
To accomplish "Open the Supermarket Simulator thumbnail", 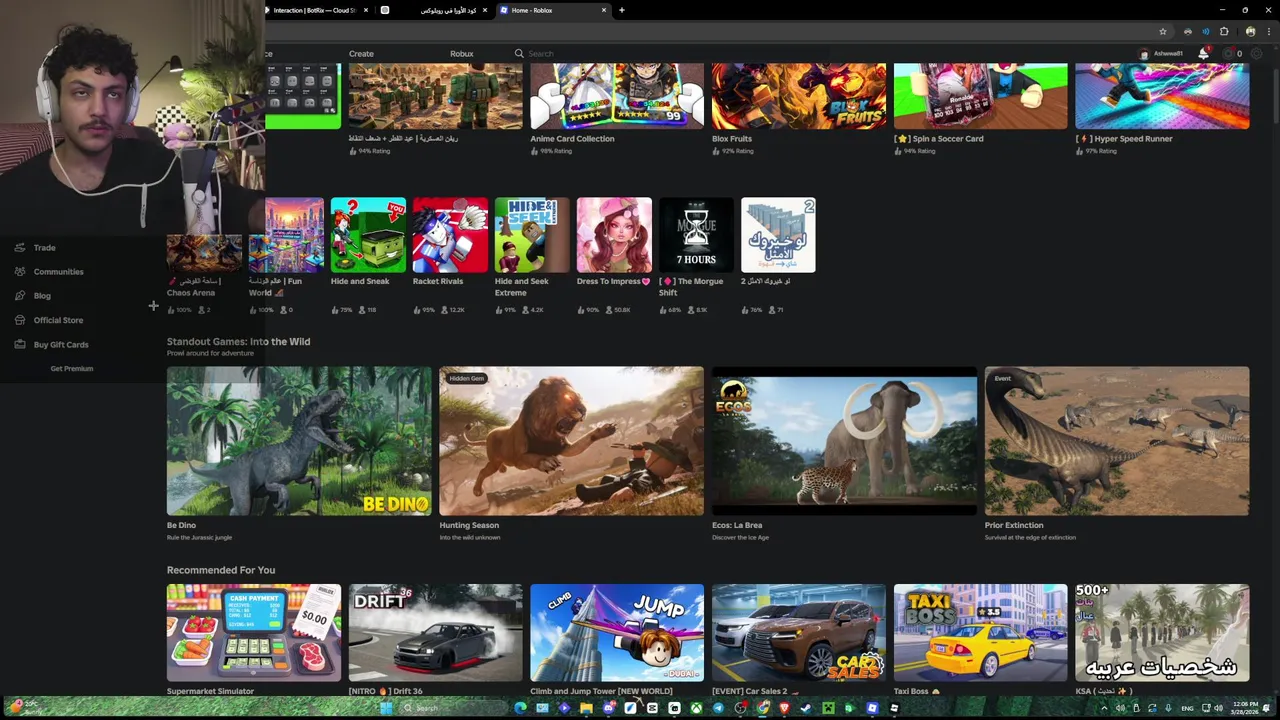I will click(254, 633).
